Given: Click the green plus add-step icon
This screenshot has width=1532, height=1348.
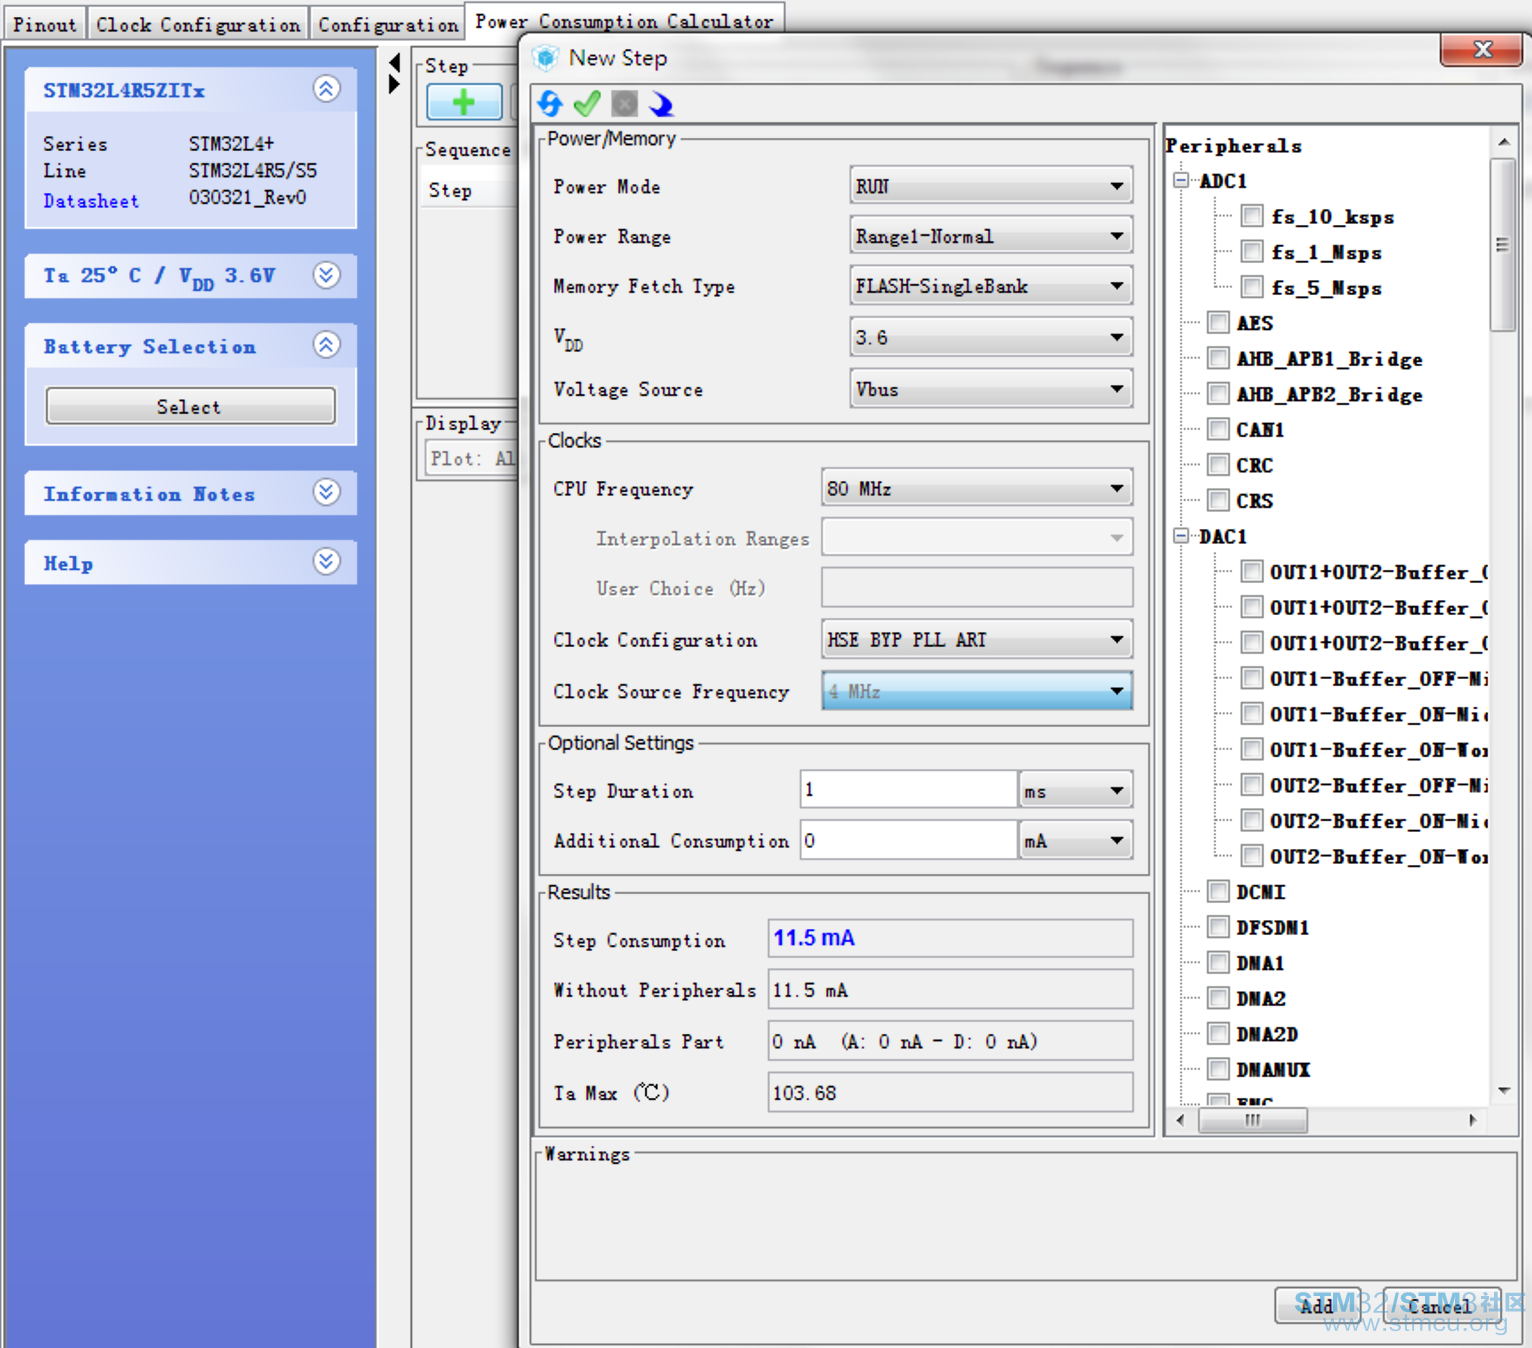Looking at the screenshot, I should pyautogui.click(x=464, y=102).
